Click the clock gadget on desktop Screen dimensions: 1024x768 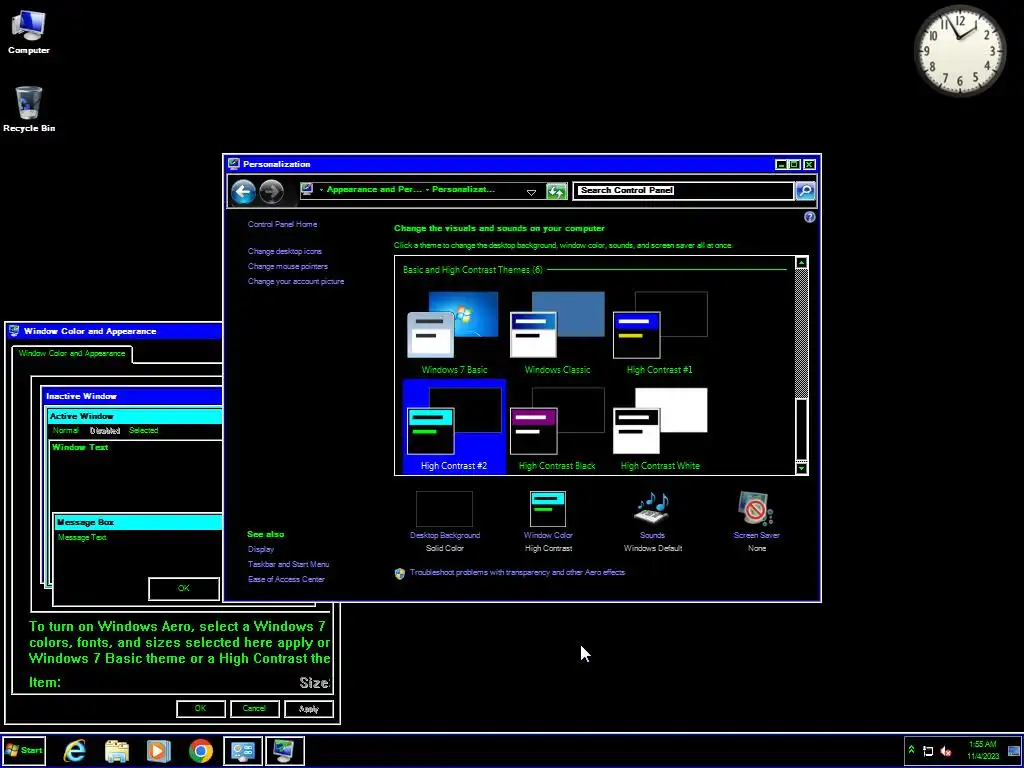tap(959, 50)
